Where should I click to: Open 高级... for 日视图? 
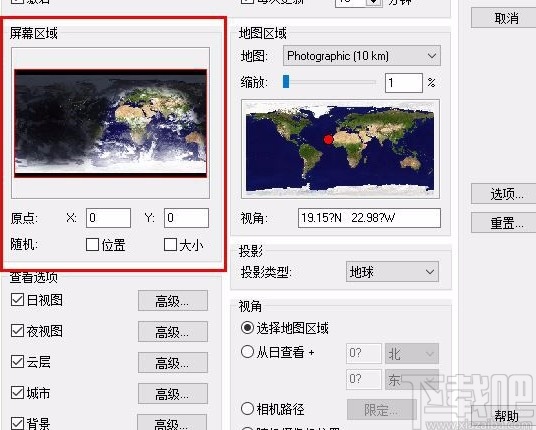(x=173, y=300)
